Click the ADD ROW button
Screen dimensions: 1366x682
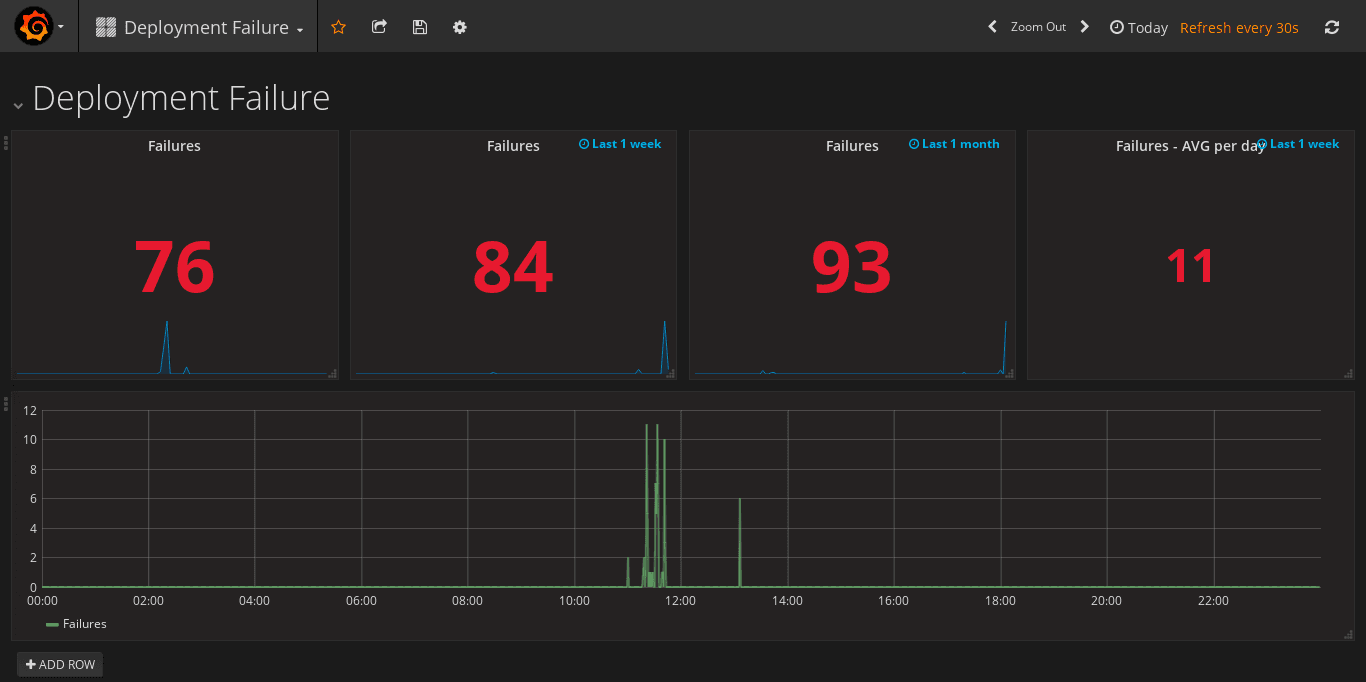coord(59,664)
